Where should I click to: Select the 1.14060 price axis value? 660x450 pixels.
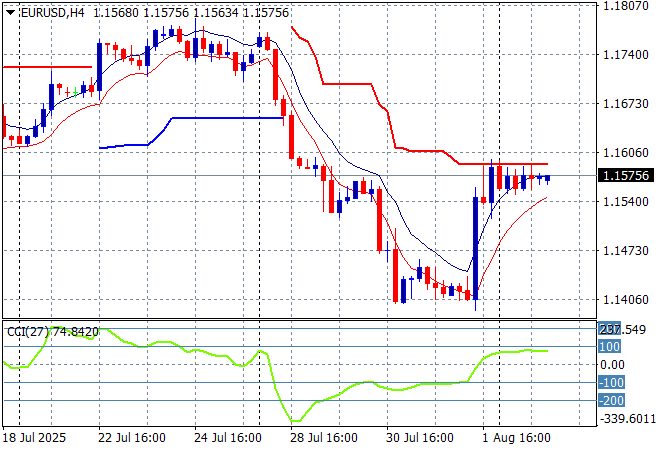click(x=626, y=300)
